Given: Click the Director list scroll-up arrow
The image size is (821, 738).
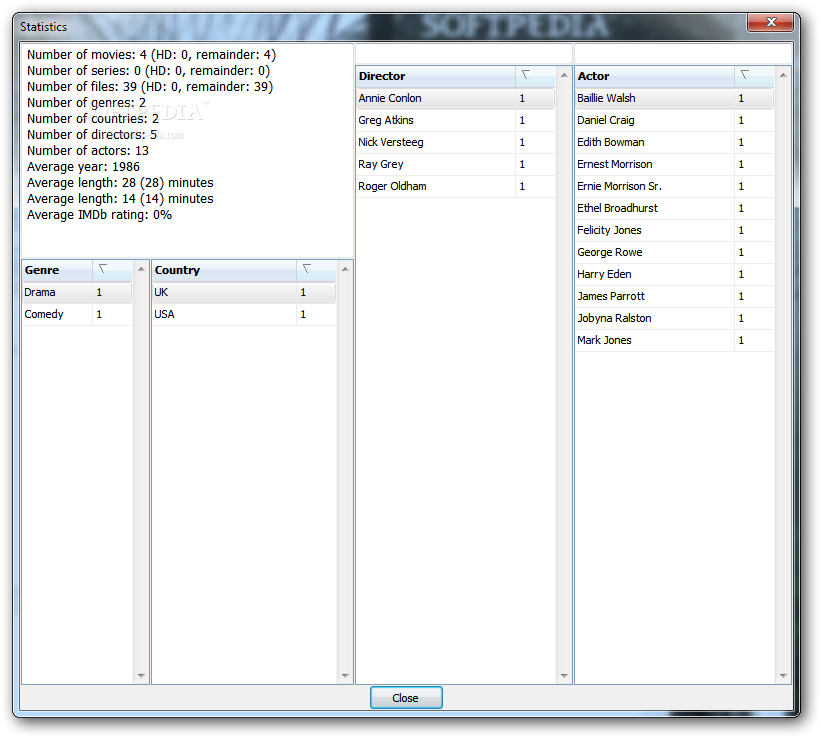Looking at the screenshot, I should click(564, 75).
